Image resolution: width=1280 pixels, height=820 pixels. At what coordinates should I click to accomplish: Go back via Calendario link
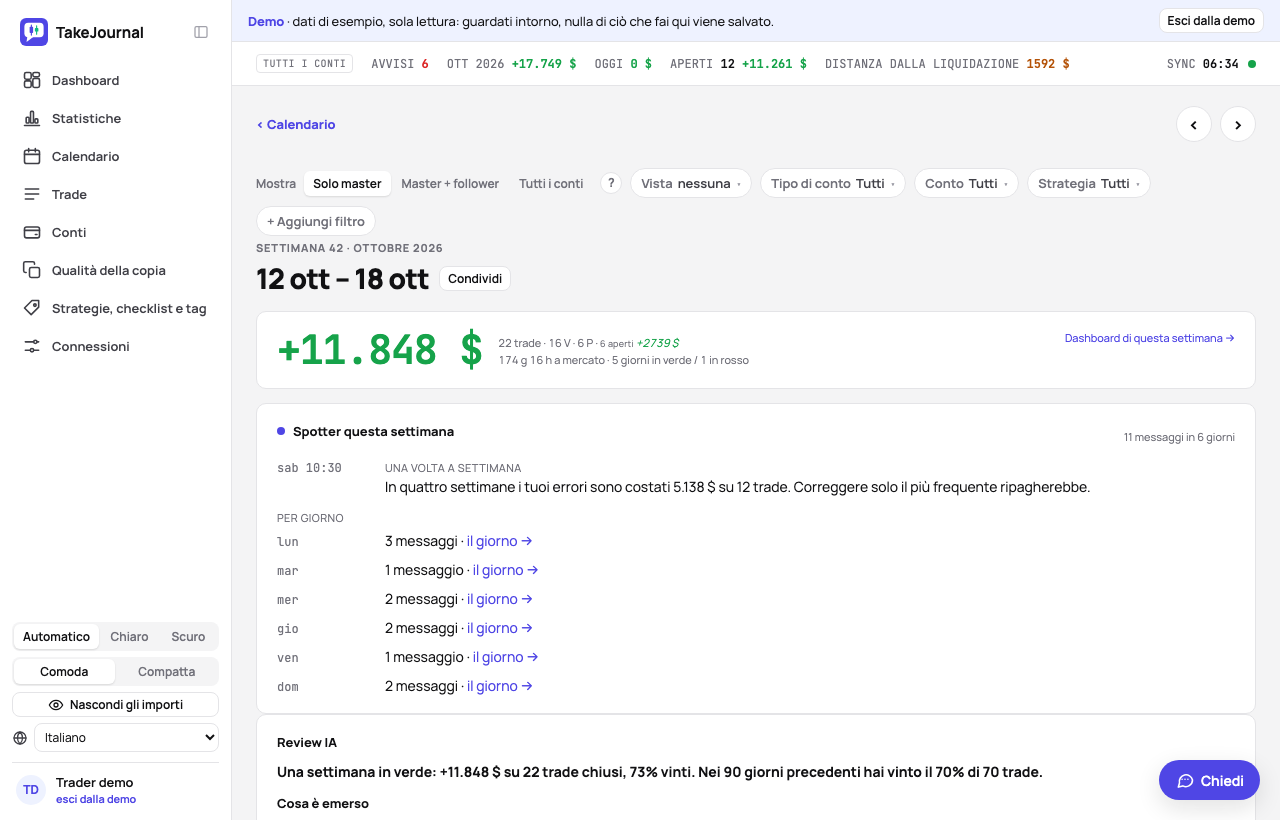296,125
